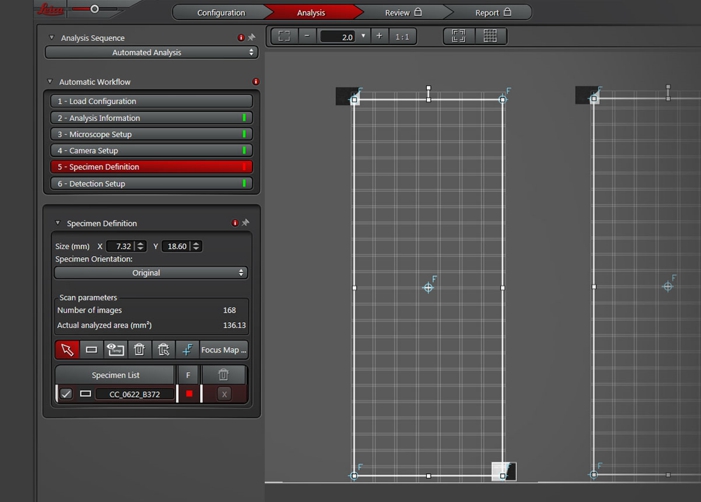Toggle the red focus indicator for CC_0622_B372
This screenshot has height=502, width=701.
point(189,394)
